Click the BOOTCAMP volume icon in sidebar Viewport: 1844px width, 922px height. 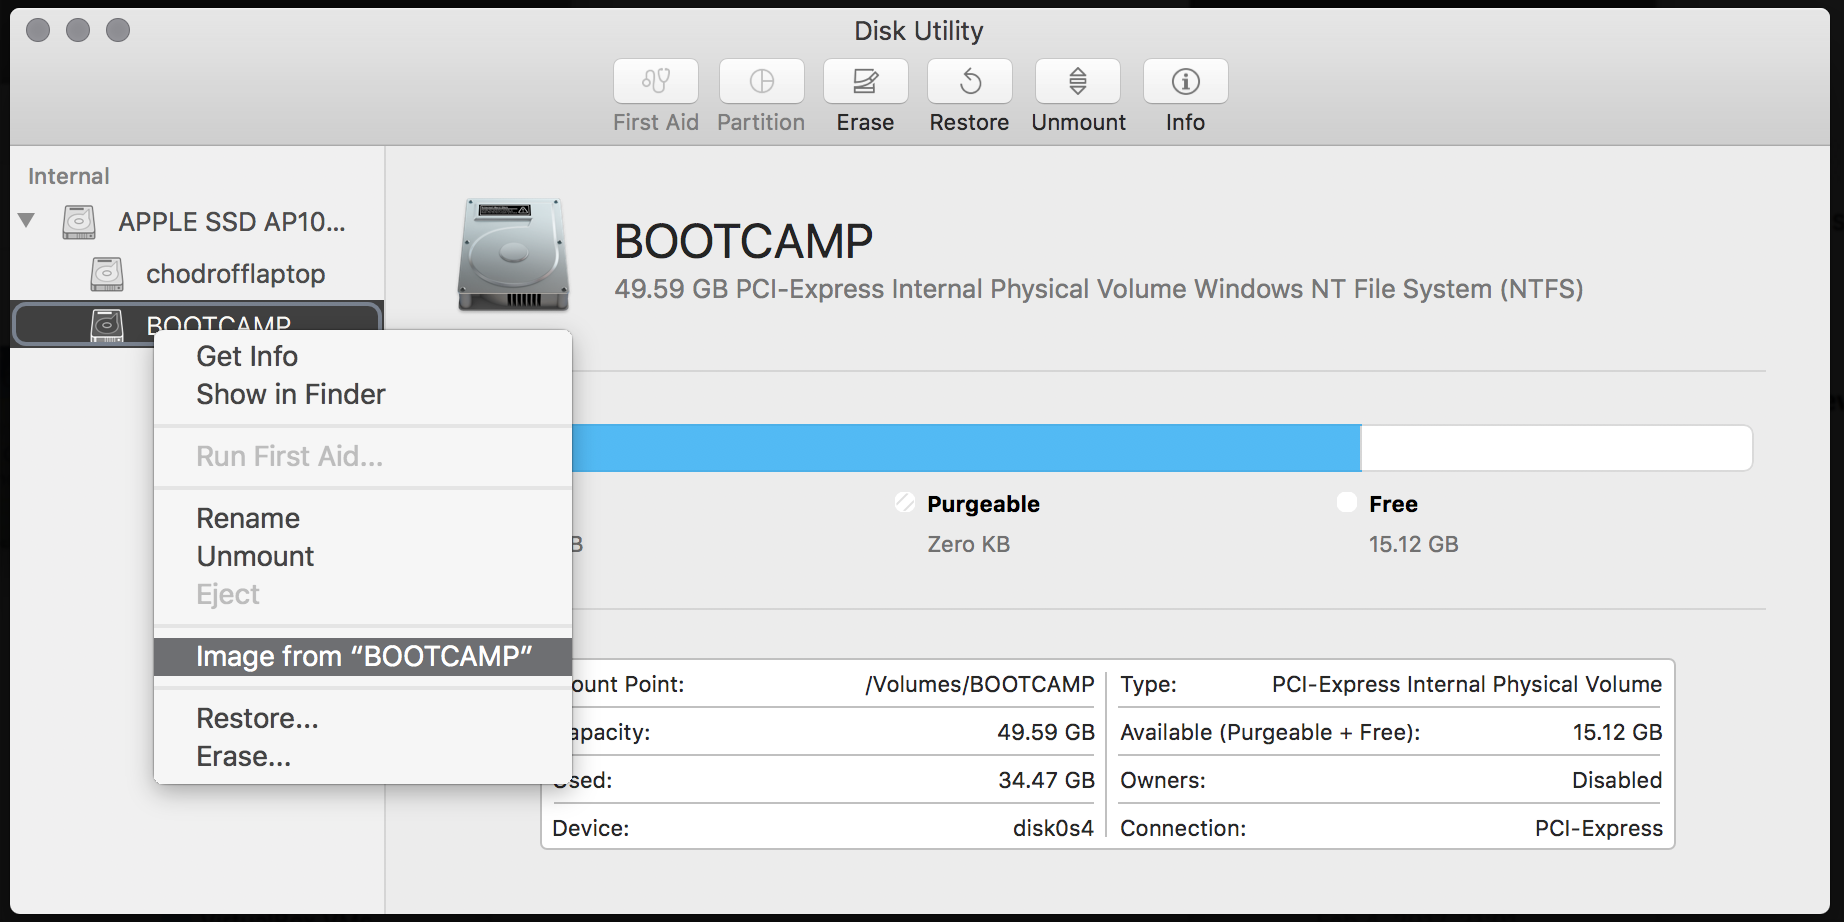[x=107, y=324]
